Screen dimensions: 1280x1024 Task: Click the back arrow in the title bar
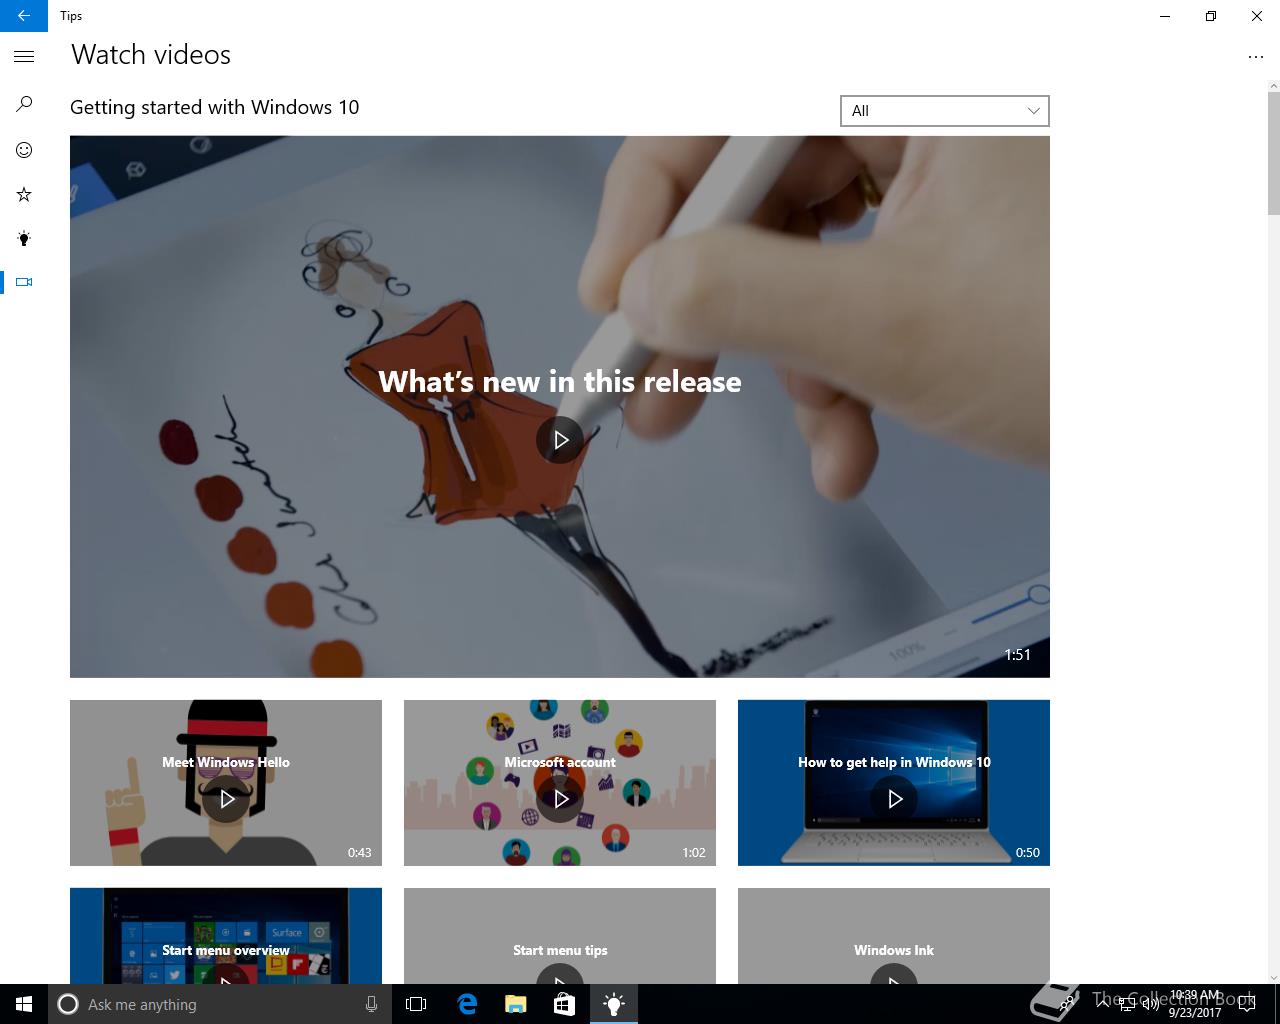24,16
